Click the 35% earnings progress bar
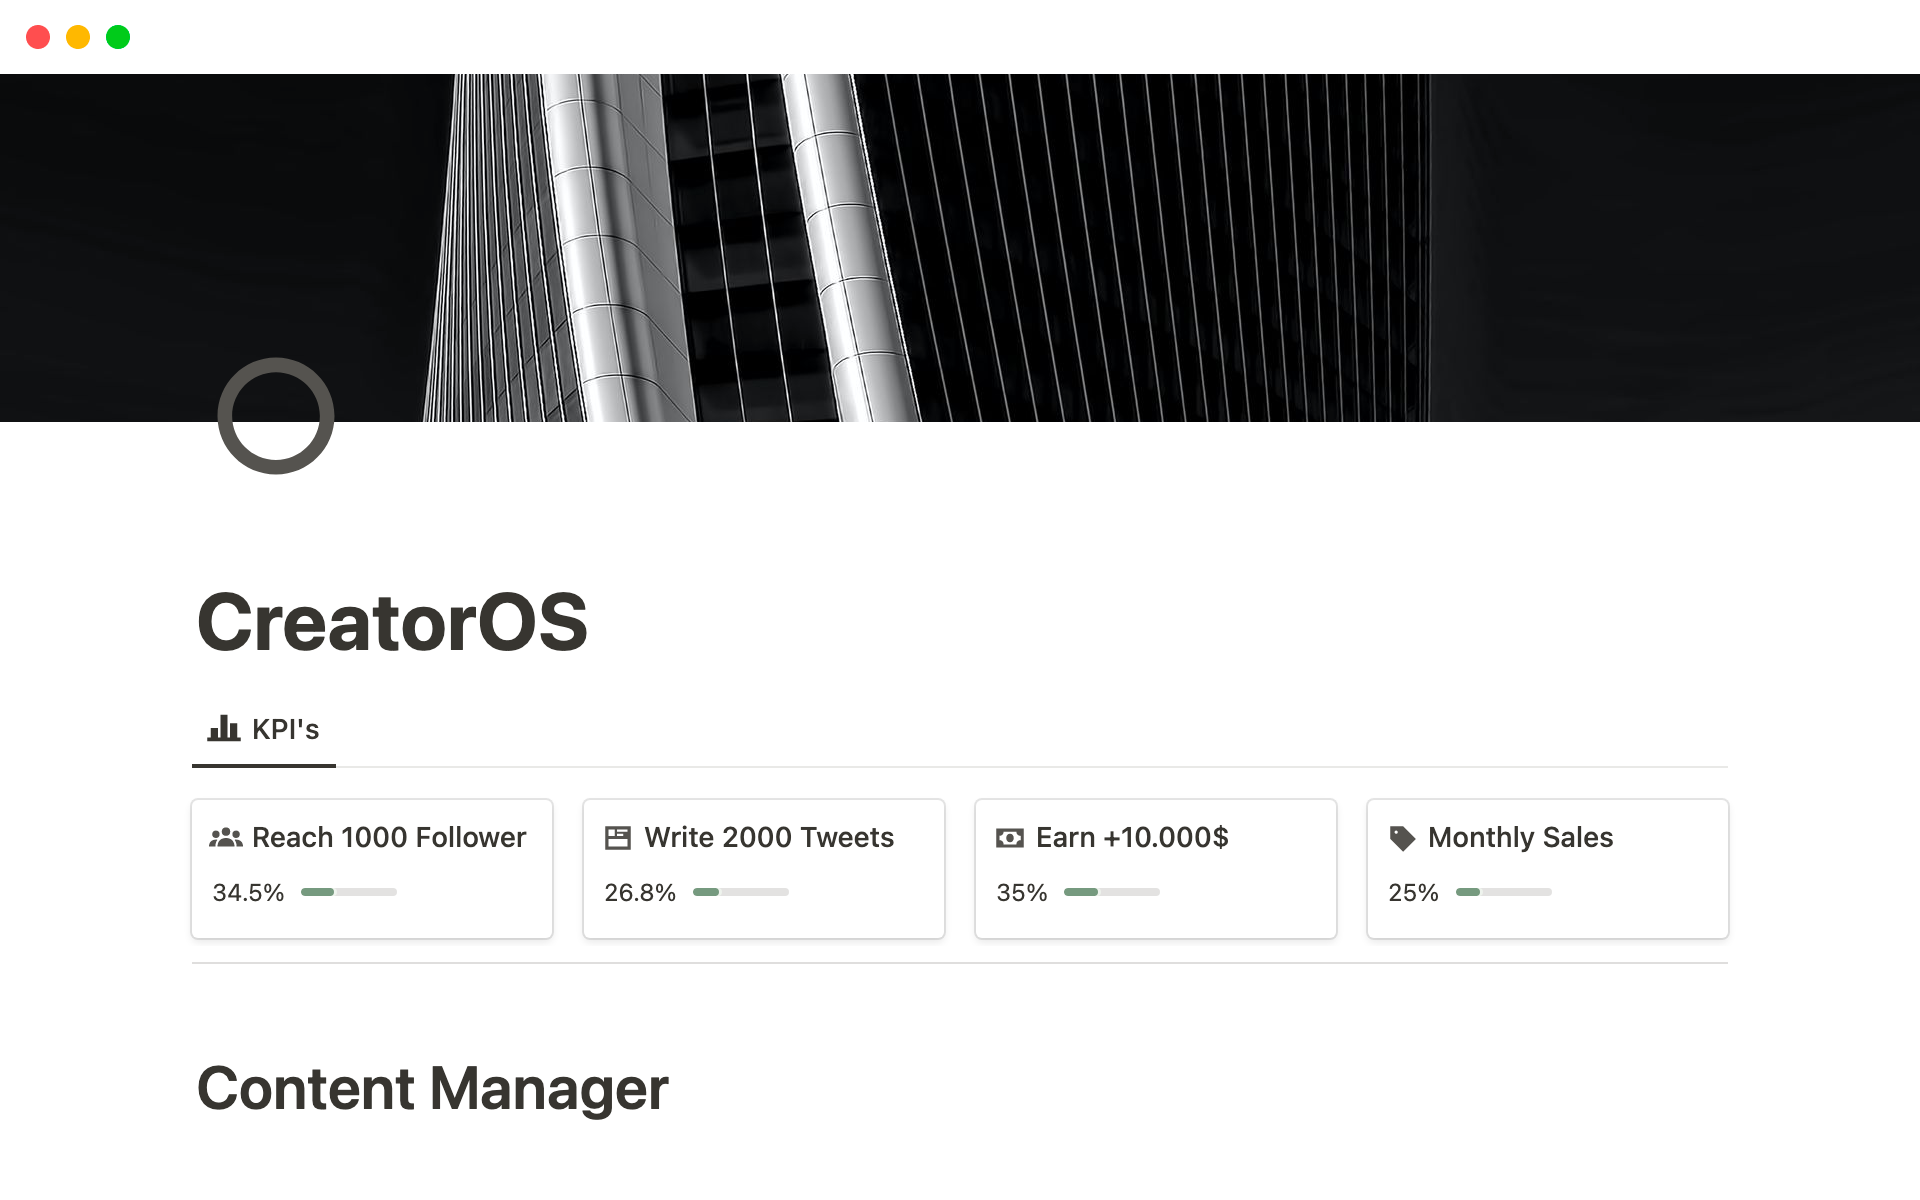The height and width of the screenshot is (1200, 1920). pos(1112,892)
